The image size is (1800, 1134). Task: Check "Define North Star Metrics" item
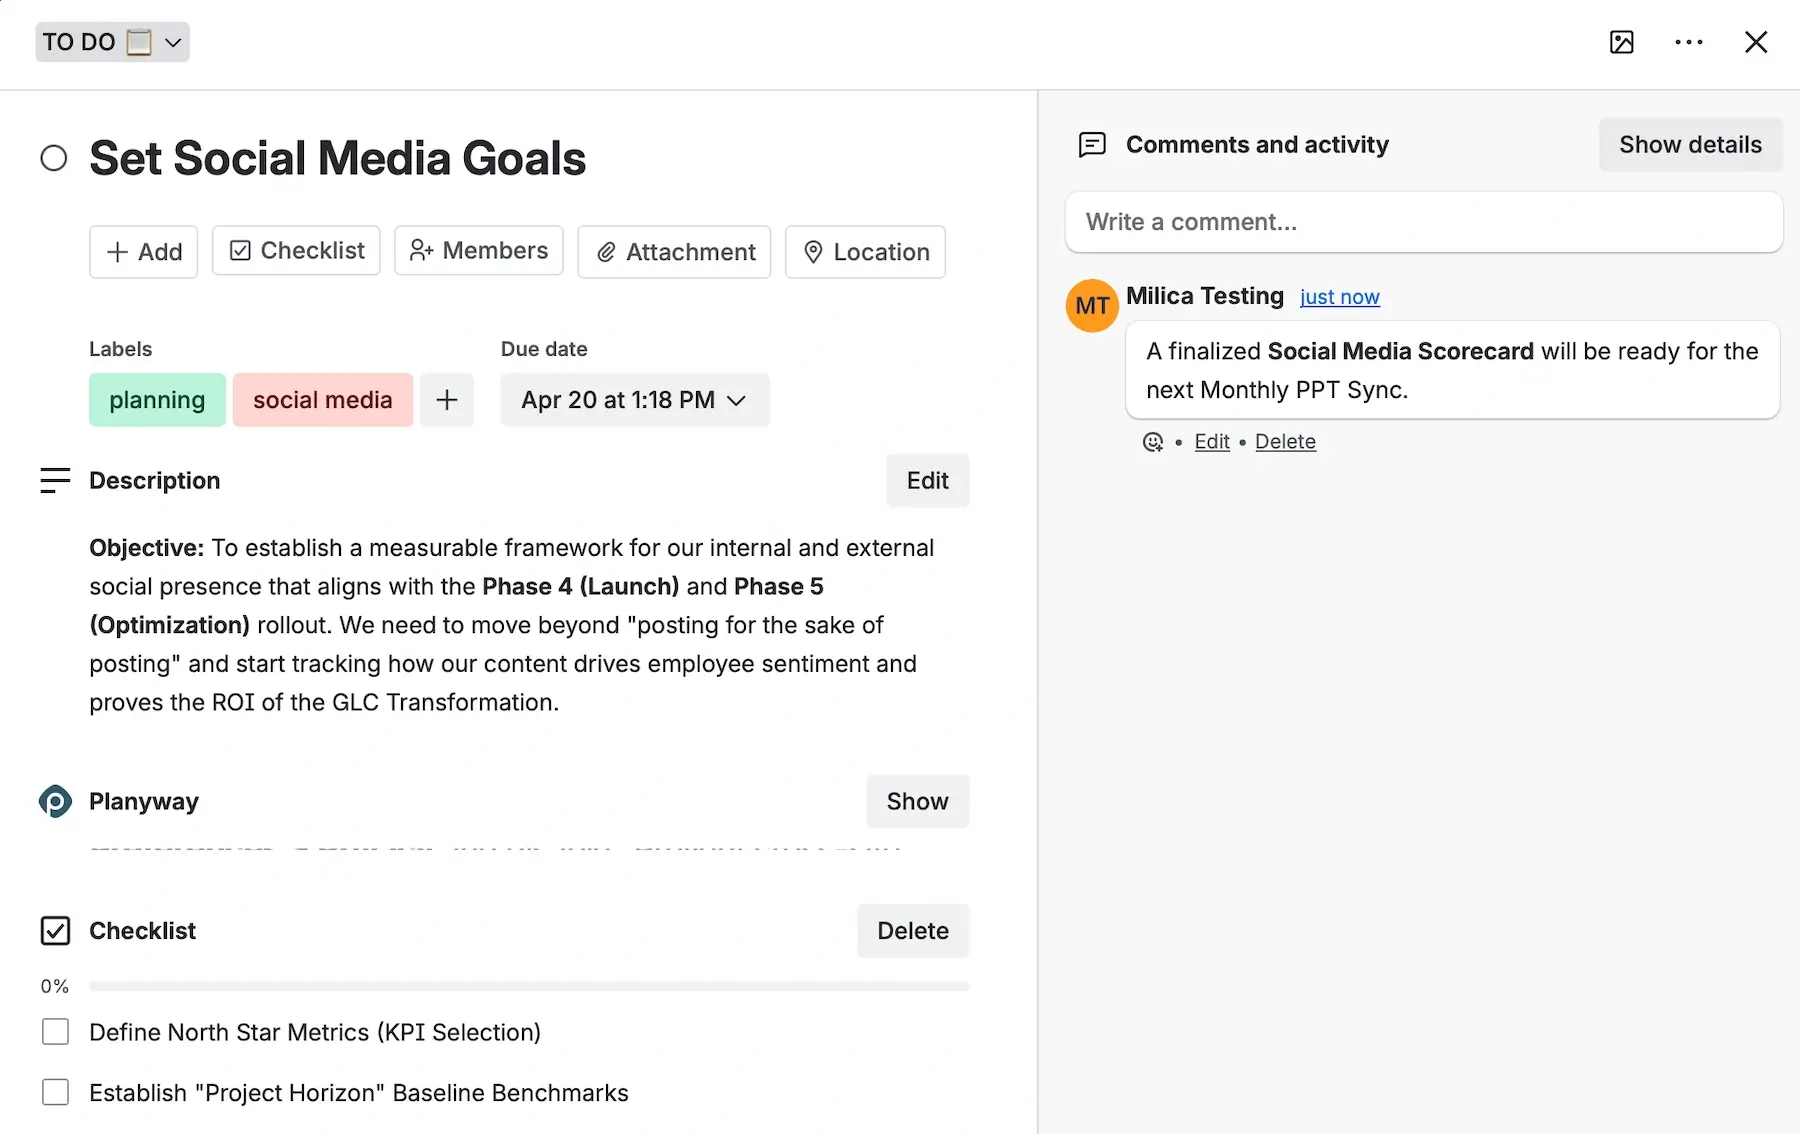pos(55,1031)
